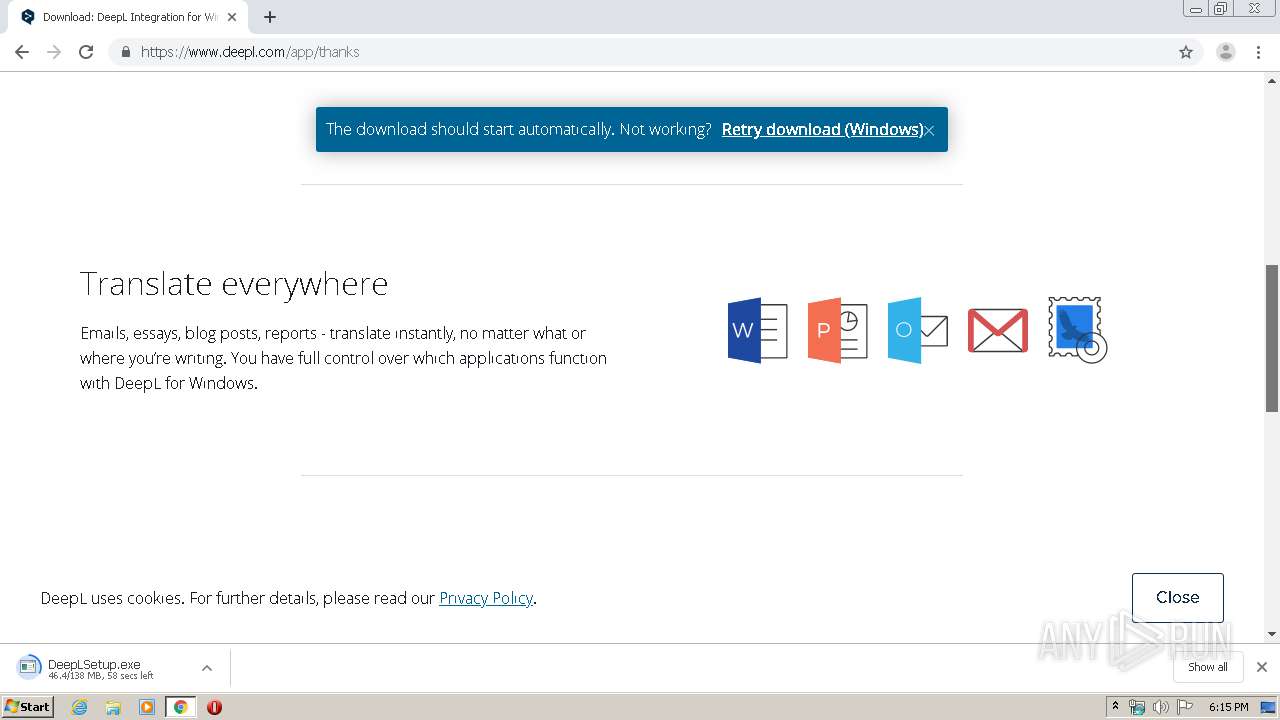
Task: Retry the Windows download link
Action: (822, 129)
